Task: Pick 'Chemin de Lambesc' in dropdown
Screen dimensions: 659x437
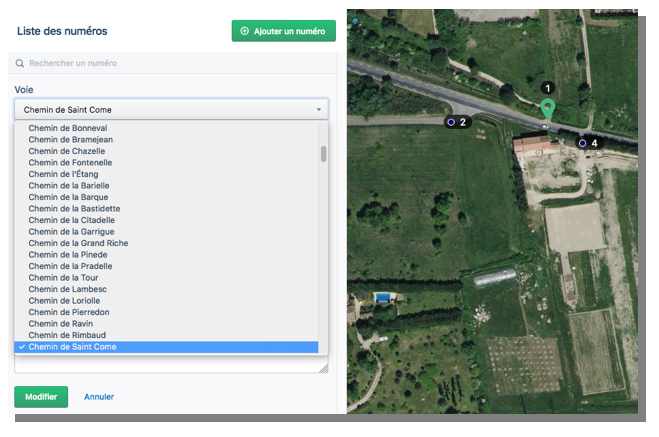Action: [68, 289]
